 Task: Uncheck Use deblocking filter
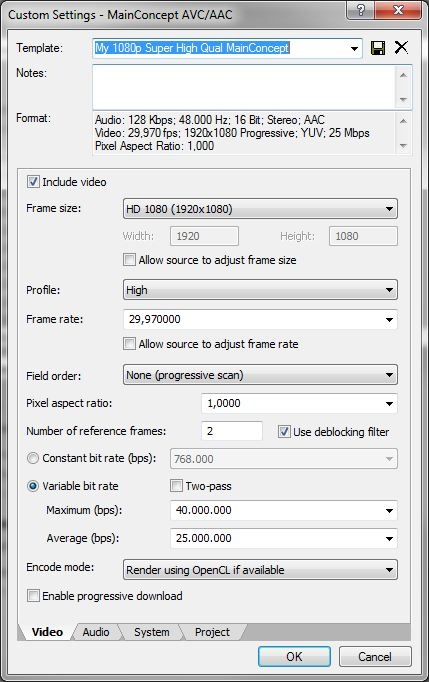(x=284, y=432)
